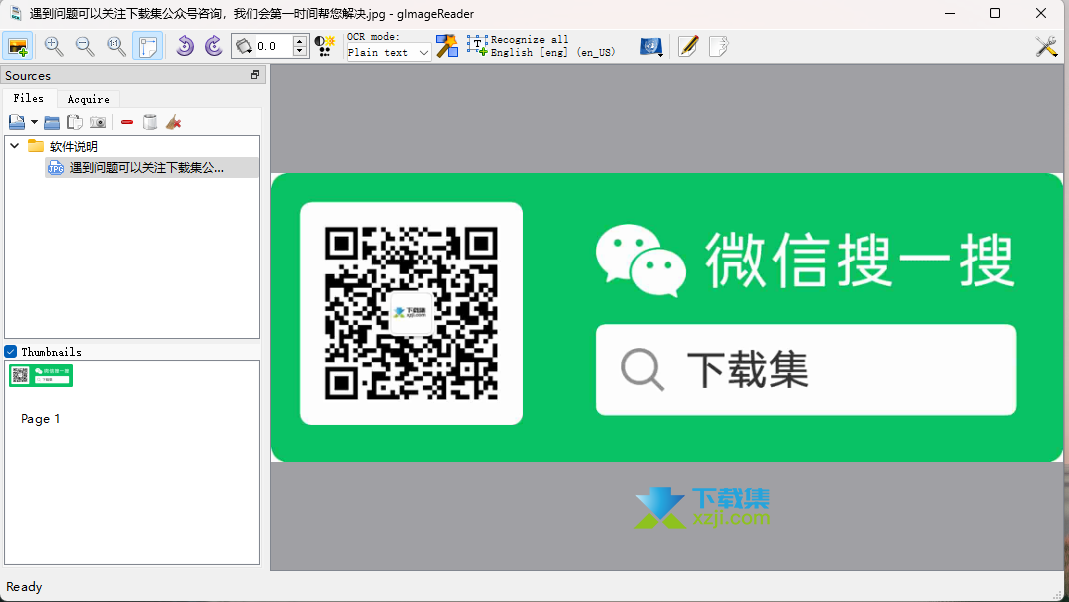
Task: Uncheck the Thumbnails checkbox
Action: 11,352
